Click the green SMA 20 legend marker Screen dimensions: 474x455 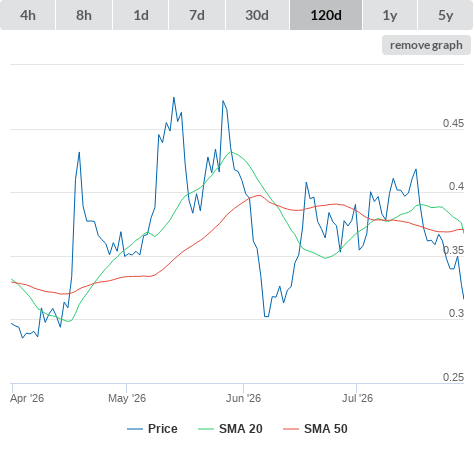(x=206, y=429)
